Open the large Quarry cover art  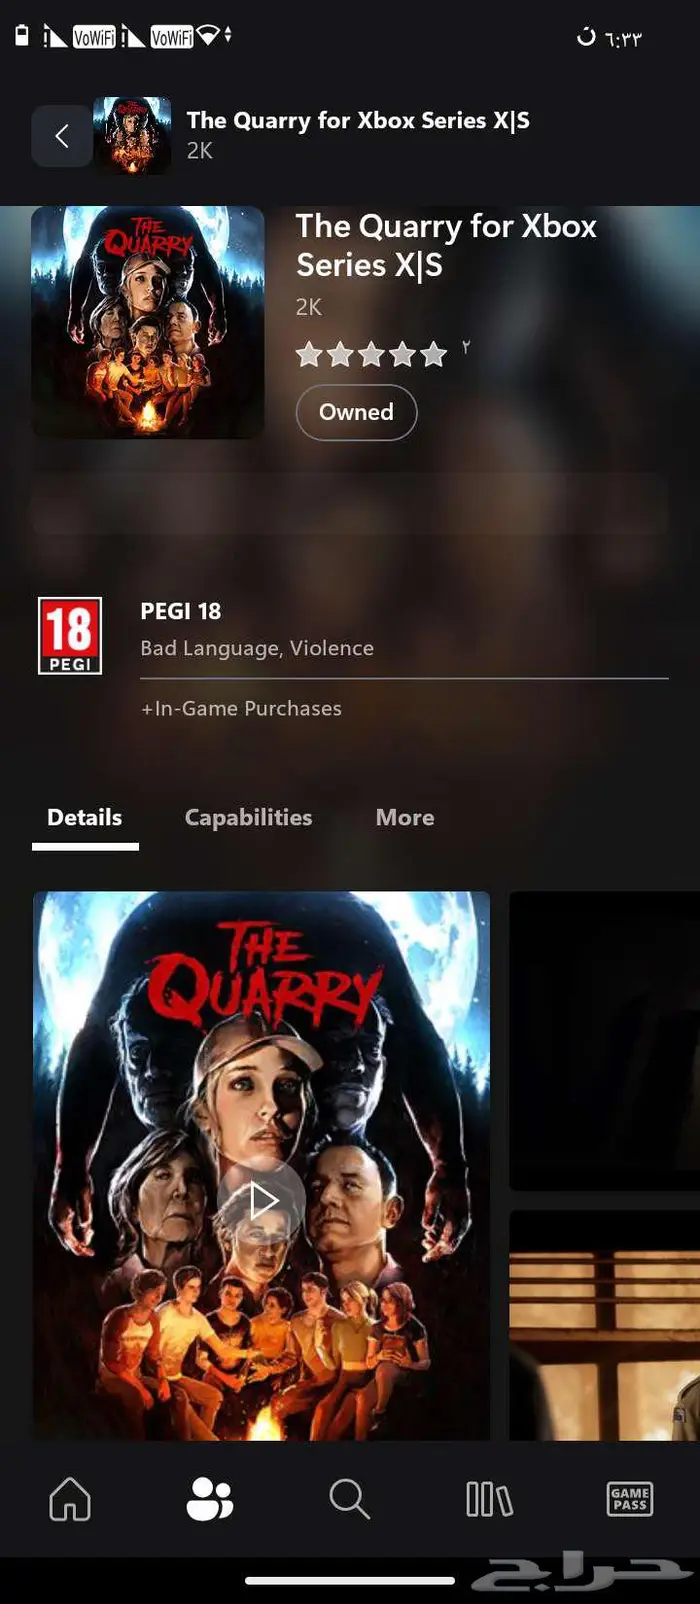pyautogui.click(x=148, y=322)
